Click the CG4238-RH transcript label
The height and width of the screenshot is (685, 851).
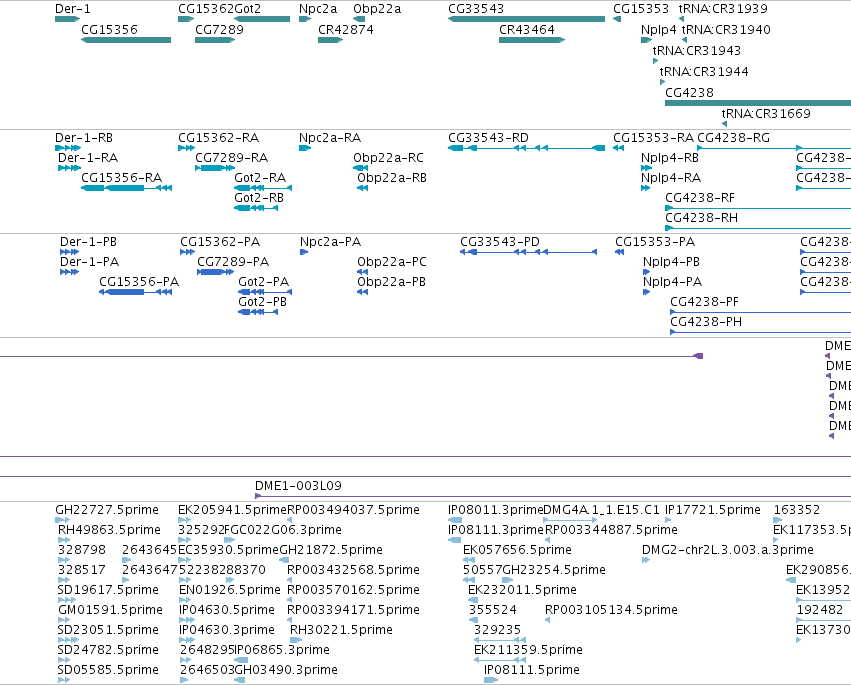coord(702,218)
